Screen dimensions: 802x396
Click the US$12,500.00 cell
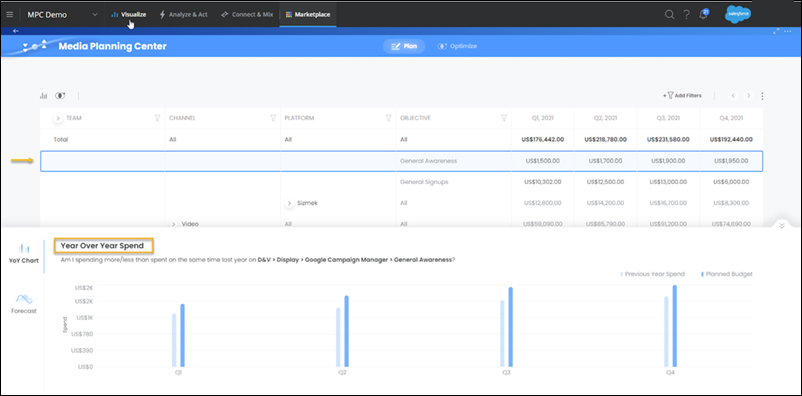(x=606, y=182)
